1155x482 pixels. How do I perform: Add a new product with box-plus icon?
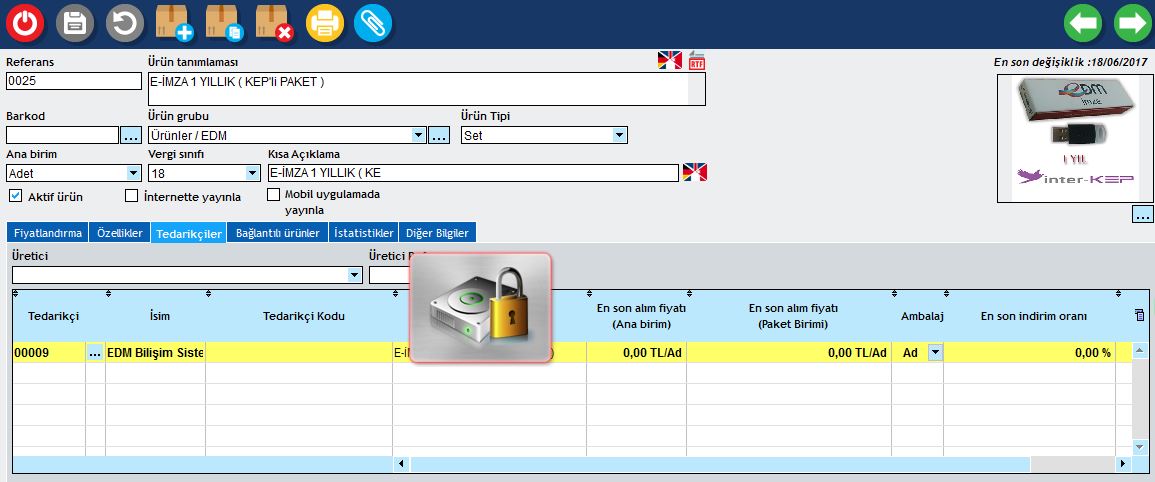click(174, 23)
